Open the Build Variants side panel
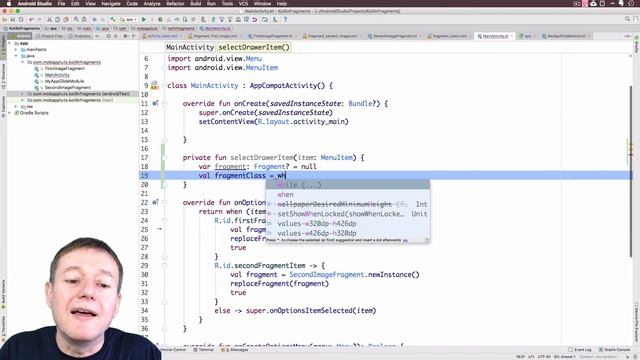640x360 pixels. pyautogui.click(x=3, y=295)
